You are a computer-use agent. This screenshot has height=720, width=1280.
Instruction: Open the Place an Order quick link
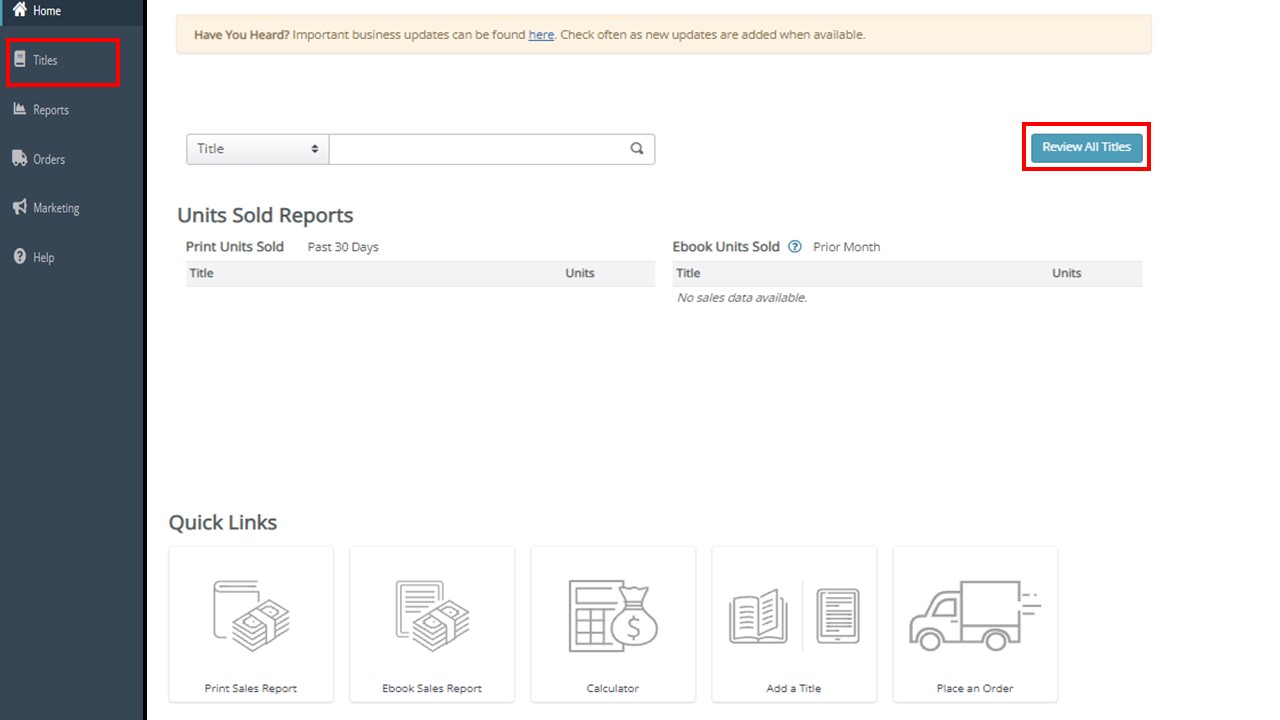pos(975,624)
